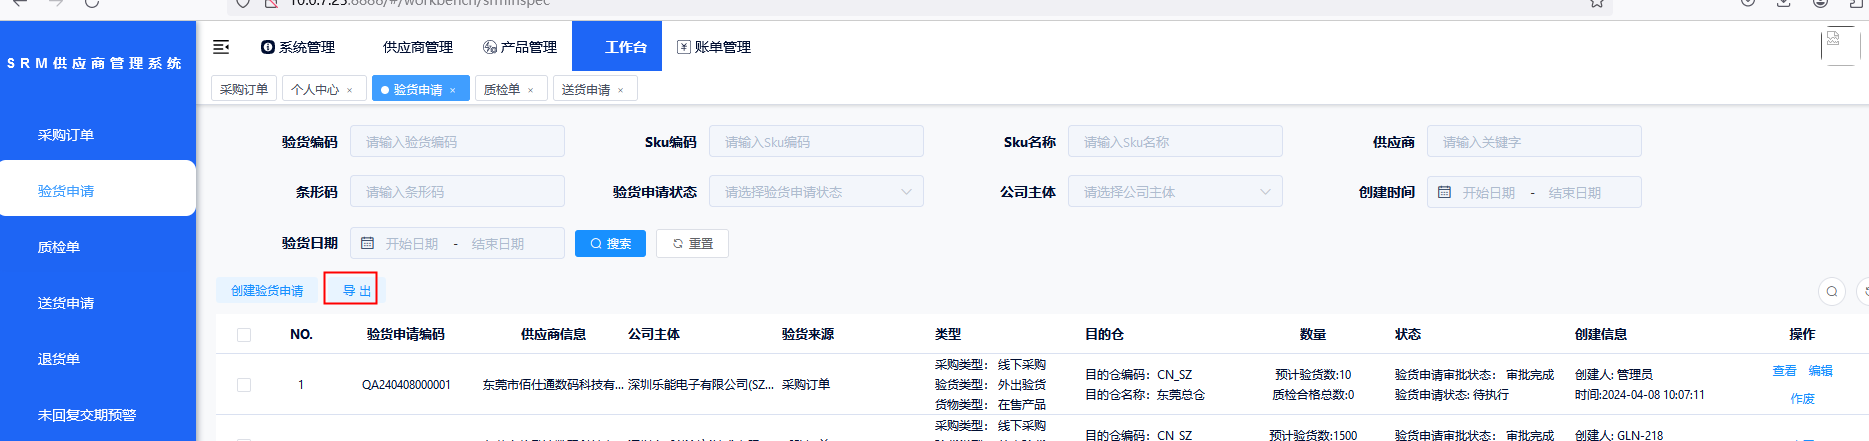Collapse the sidebar with the hamburger icon
Image resolution: width=1869 pixels, height=441 pixels.
pyautogui.click(x=221, y=47)
